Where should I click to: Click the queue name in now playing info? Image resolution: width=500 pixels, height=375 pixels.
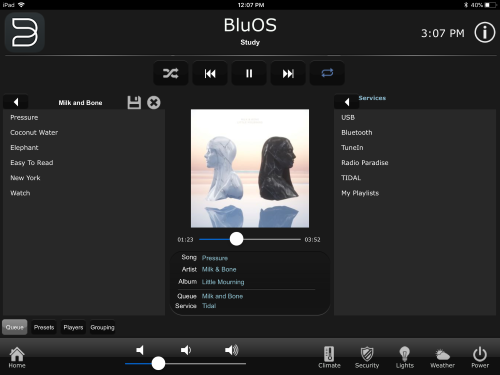pos(222,296)
